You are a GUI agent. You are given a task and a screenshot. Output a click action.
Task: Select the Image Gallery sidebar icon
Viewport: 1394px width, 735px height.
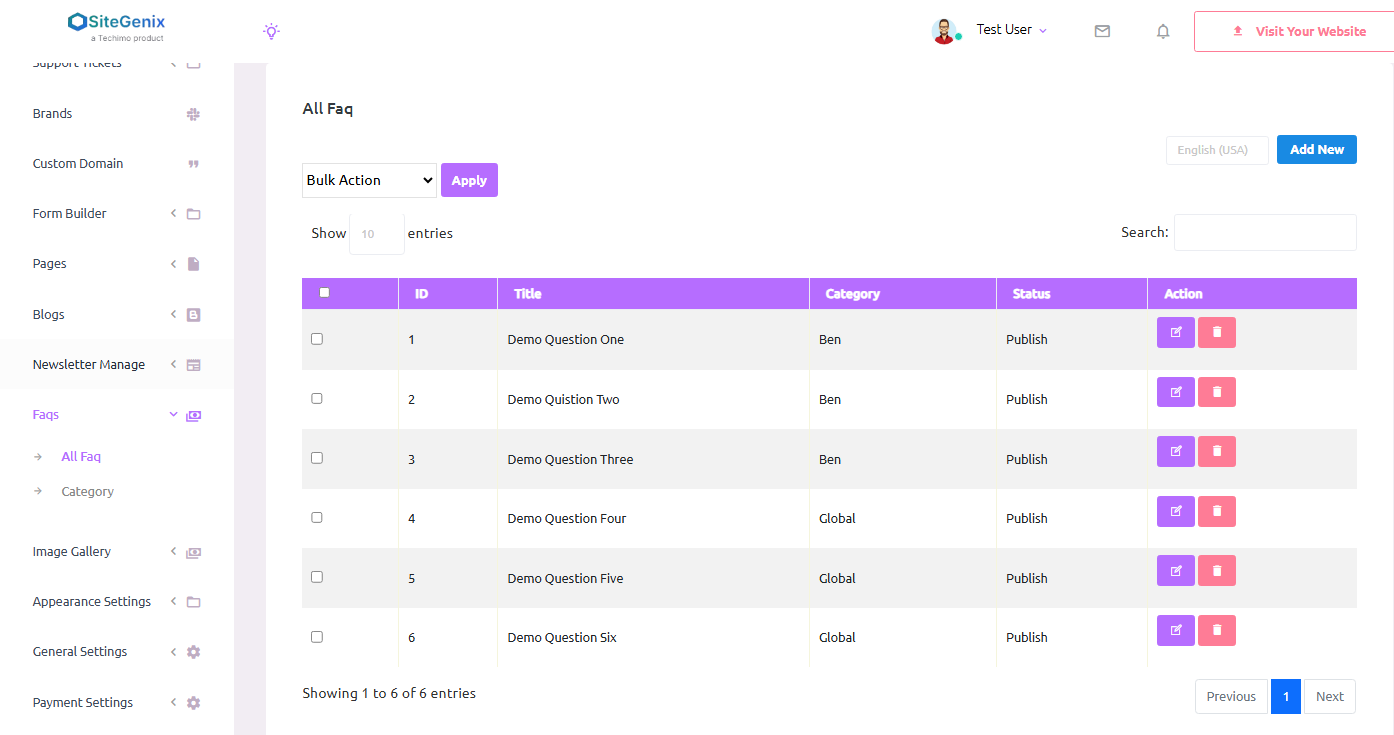192,552
